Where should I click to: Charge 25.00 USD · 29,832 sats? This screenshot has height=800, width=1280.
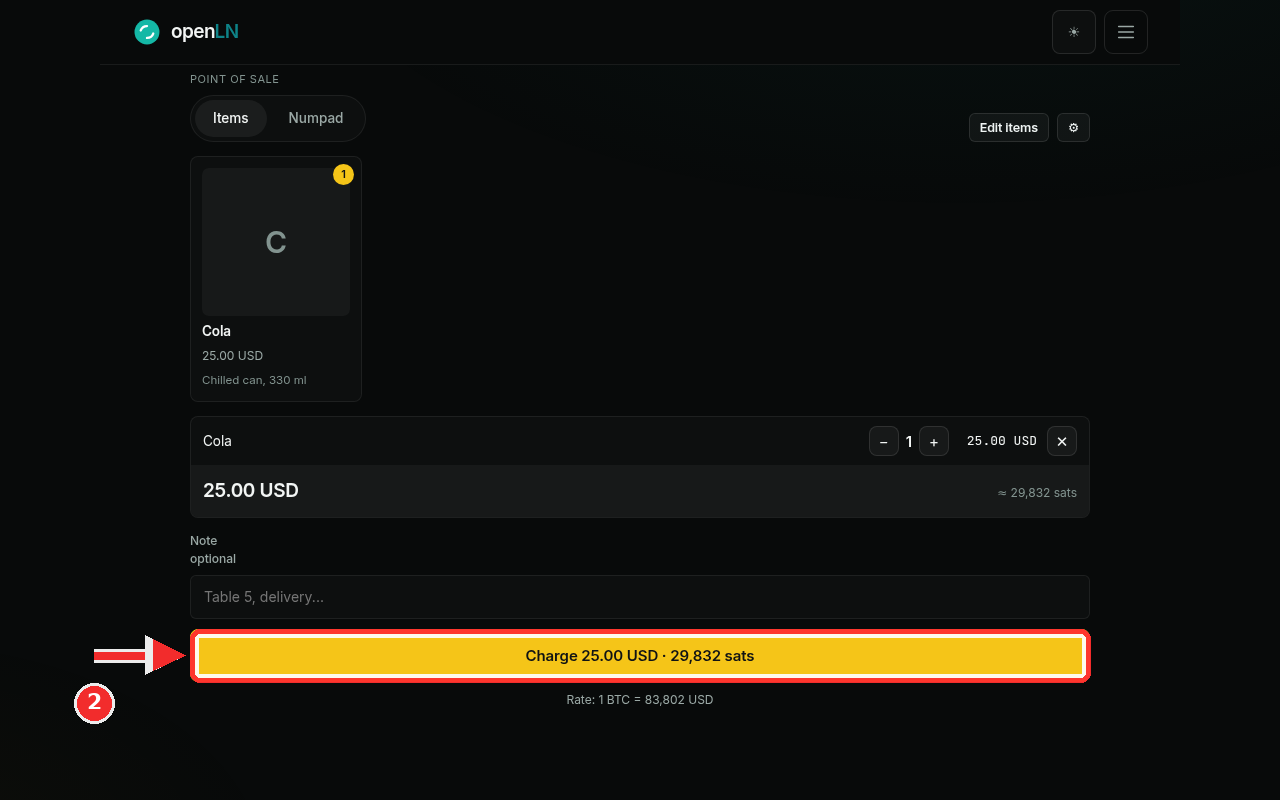(x=640, y=656)
